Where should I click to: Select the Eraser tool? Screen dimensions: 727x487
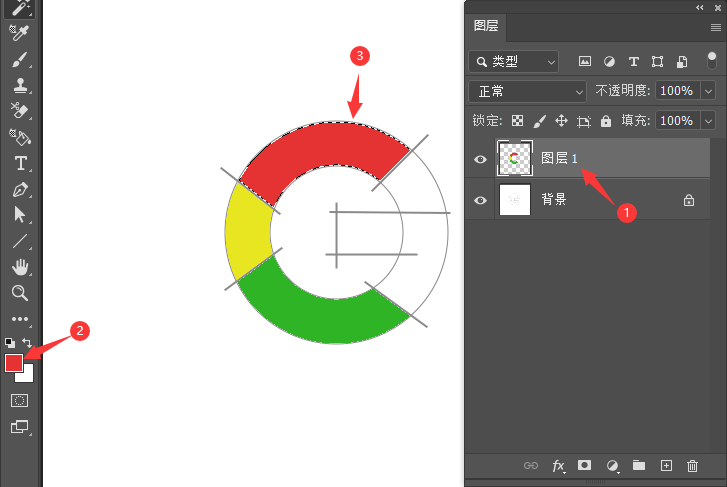pyautogui.click(x=19, y=111)
